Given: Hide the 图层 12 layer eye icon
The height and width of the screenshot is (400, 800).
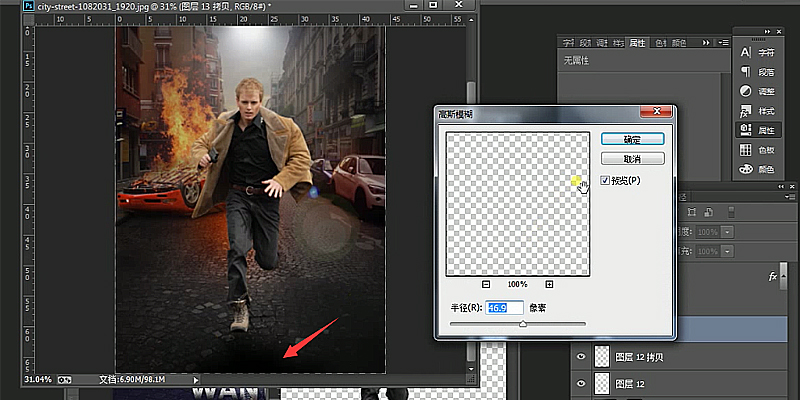Looking at the screenshot, I should point(580,383).
